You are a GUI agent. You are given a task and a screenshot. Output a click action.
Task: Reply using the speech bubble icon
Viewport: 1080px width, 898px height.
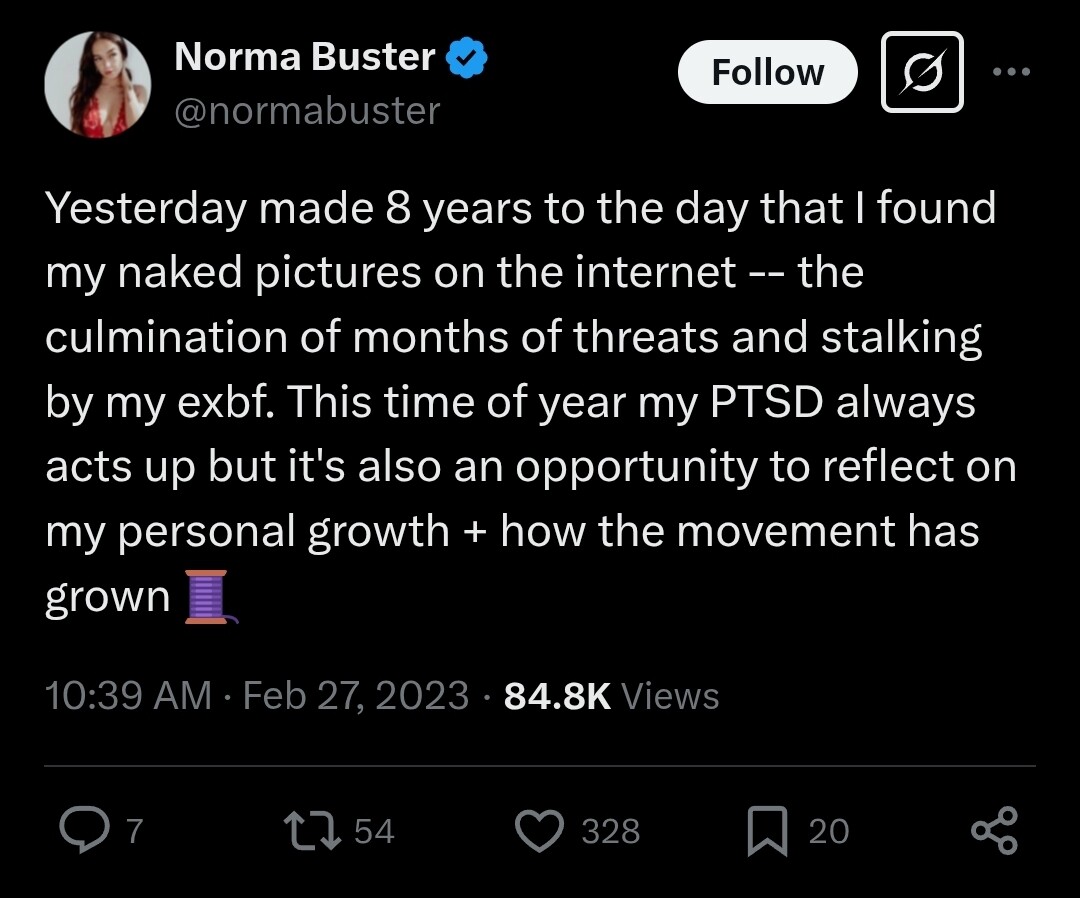tap(84, 830)
